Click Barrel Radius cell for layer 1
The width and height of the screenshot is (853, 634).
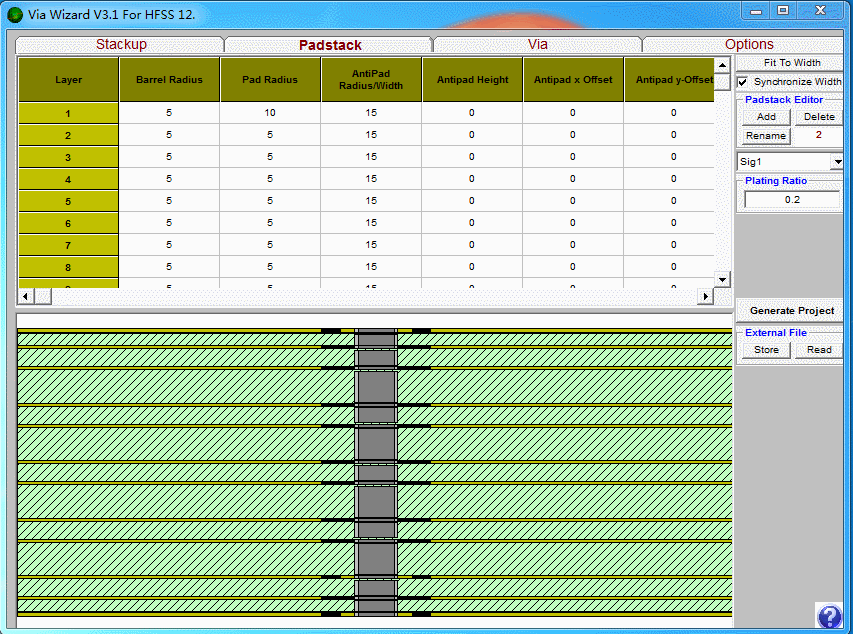coord(169,113)
